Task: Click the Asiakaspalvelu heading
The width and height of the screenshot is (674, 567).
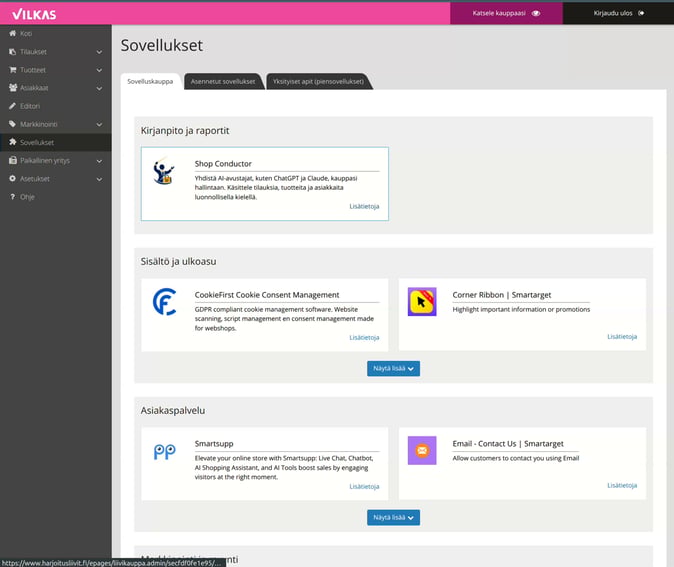Action: [173, 411]
